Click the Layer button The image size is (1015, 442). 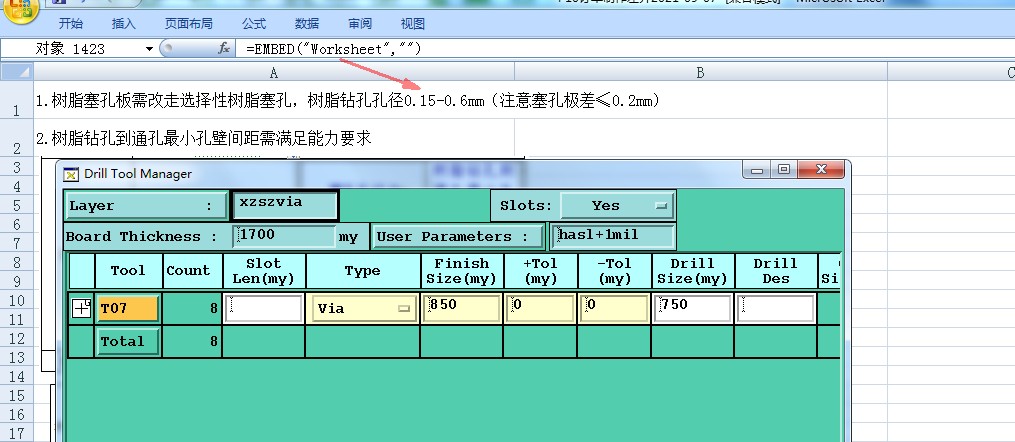pyautogui.click(x=146, y=206)
